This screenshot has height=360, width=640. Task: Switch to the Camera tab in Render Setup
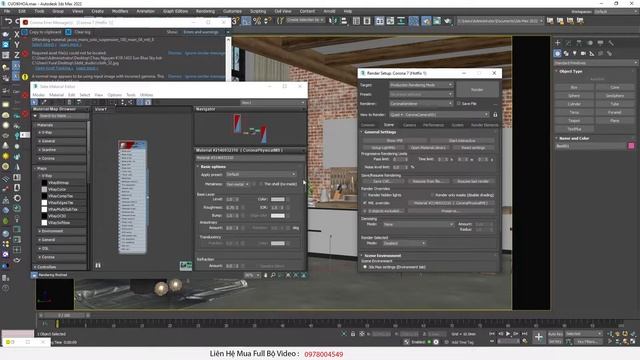409,125
